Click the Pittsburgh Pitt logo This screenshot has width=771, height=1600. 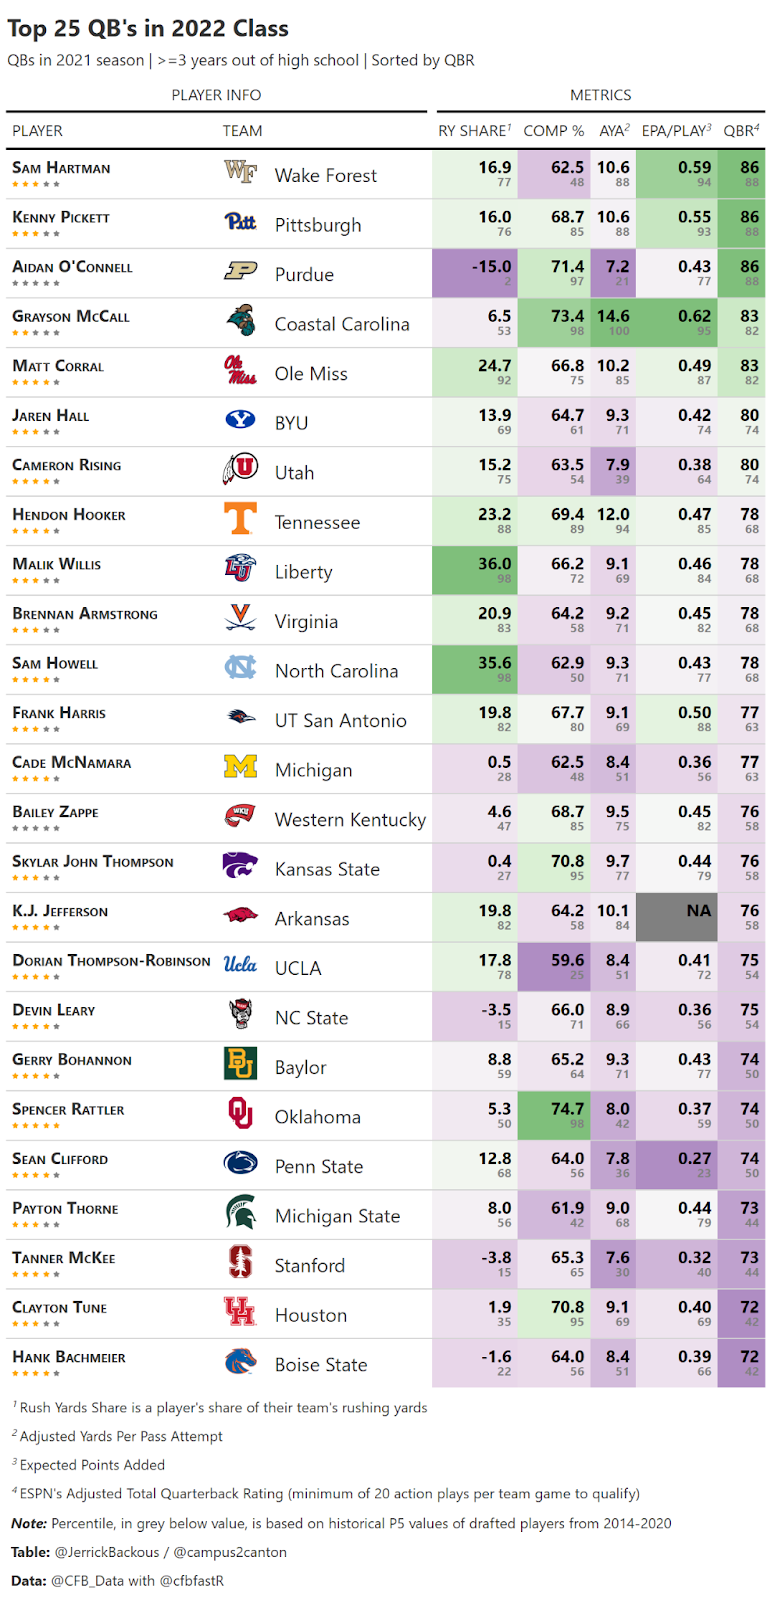coord(240,222)
